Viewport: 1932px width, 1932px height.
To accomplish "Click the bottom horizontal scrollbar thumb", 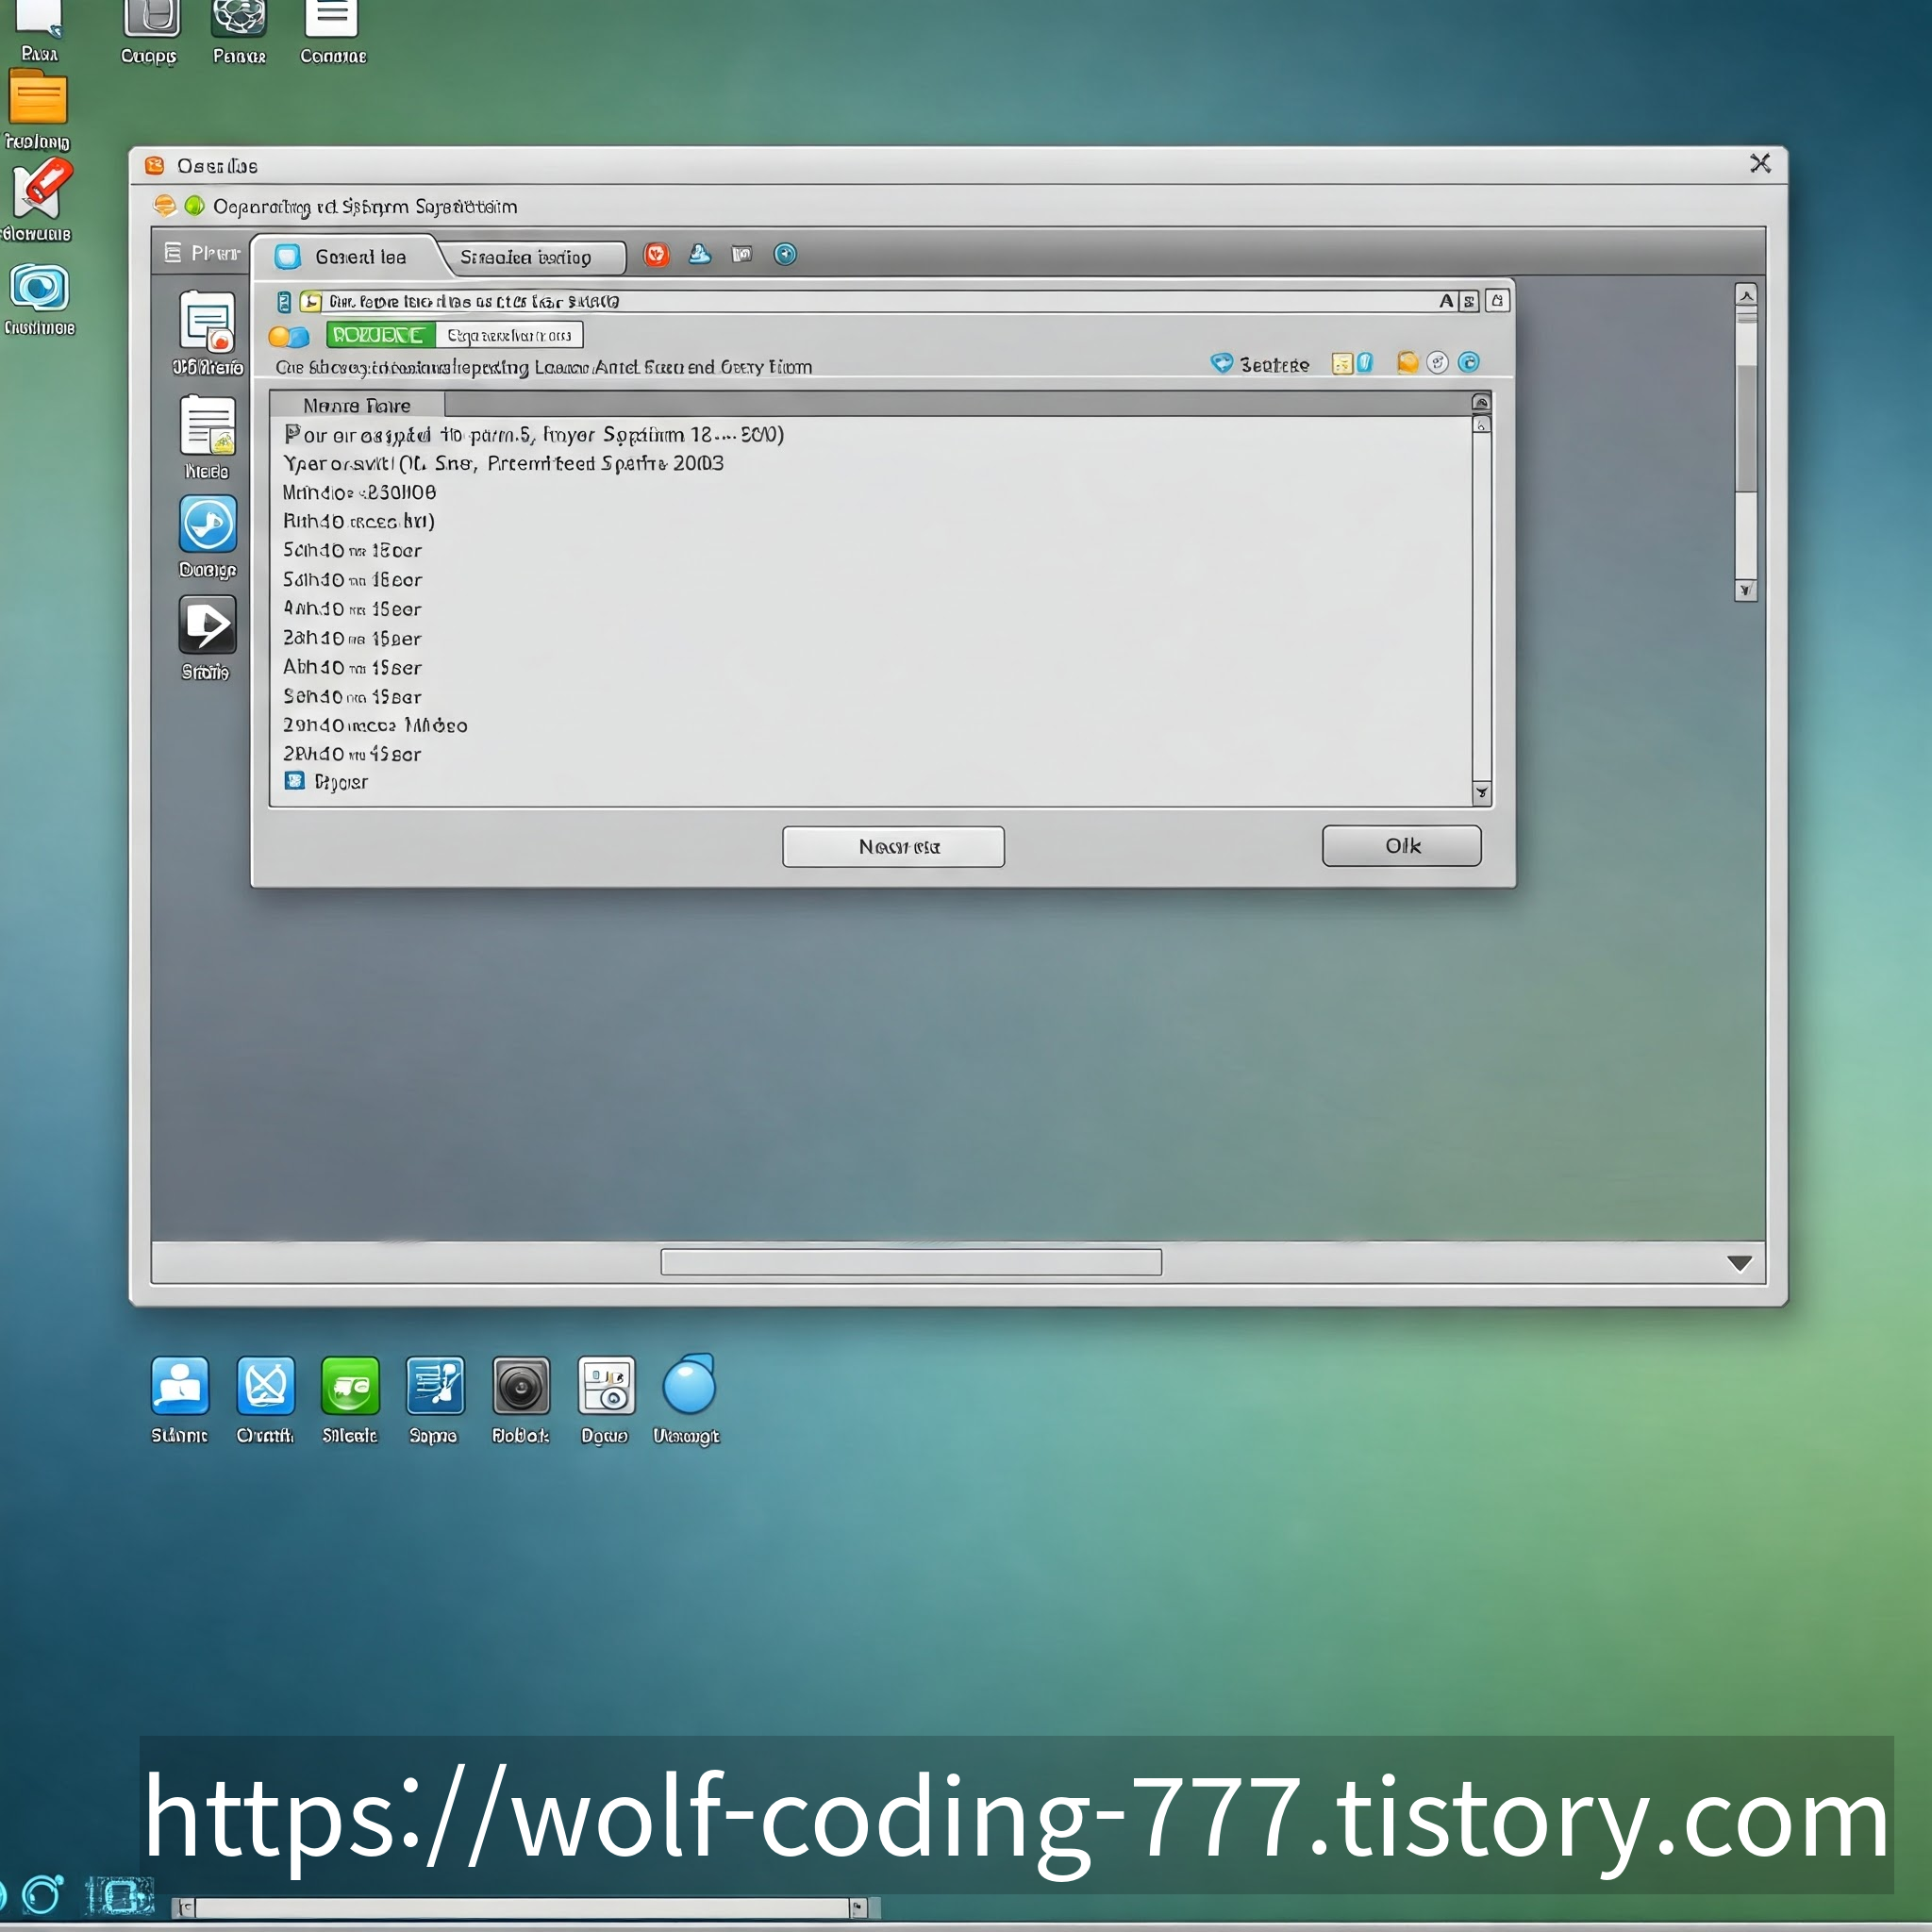I will (910, 1262).
